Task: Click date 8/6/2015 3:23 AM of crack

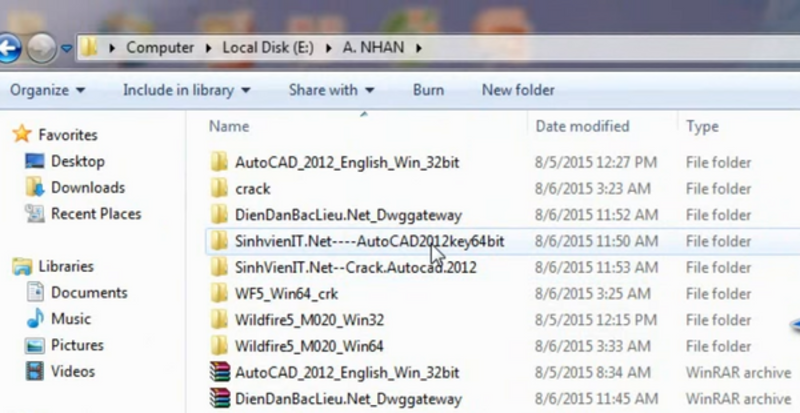Action: pyautogui.click(x=593, y=189)
